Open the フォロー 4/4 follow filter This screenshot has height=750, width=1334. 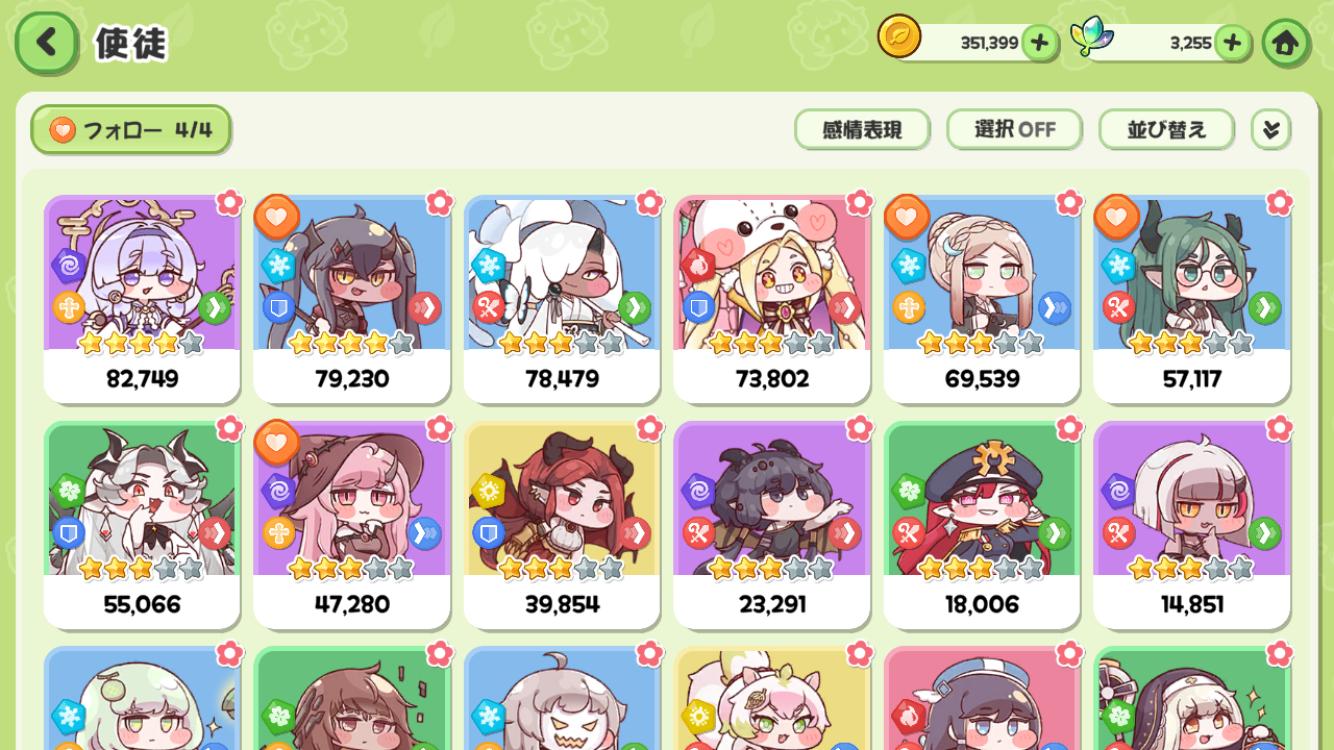coord(131,130)
